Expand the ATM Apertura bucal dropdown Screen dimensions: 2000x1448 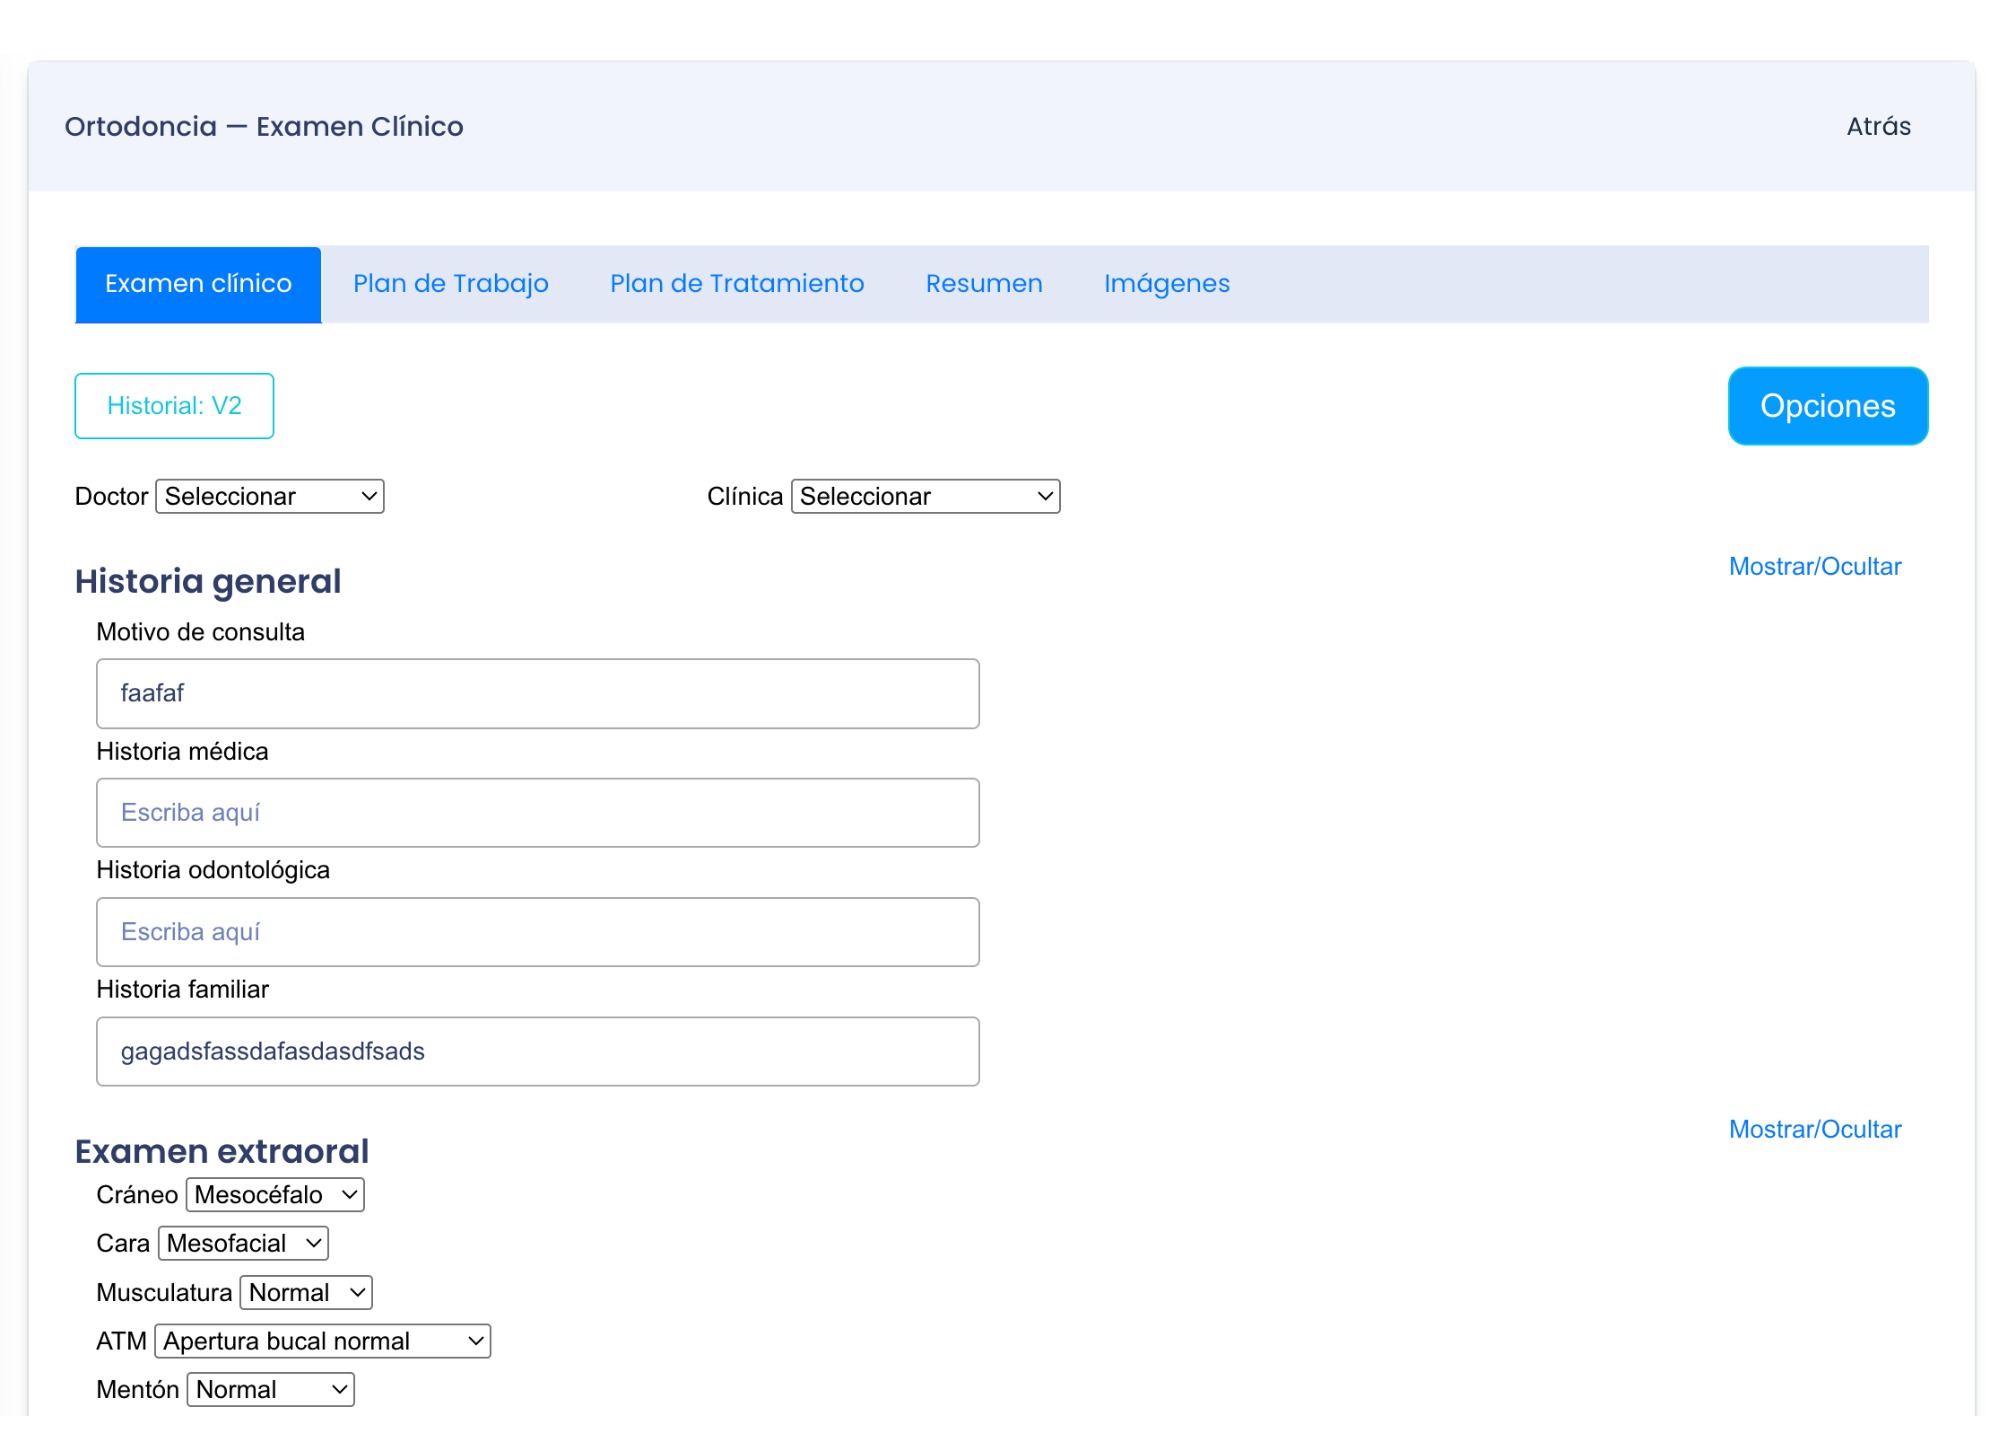tap(322, 1342)
